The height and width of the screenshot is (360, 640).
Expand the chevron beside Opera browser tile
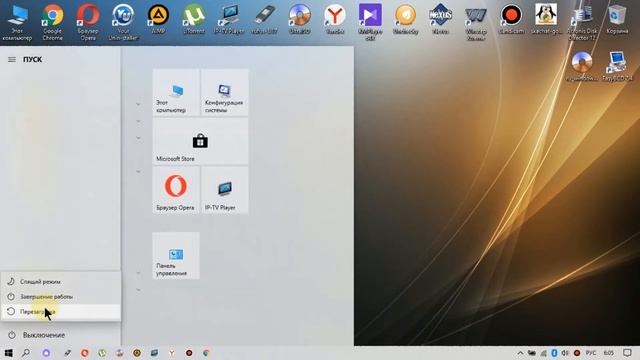(138, 171)
